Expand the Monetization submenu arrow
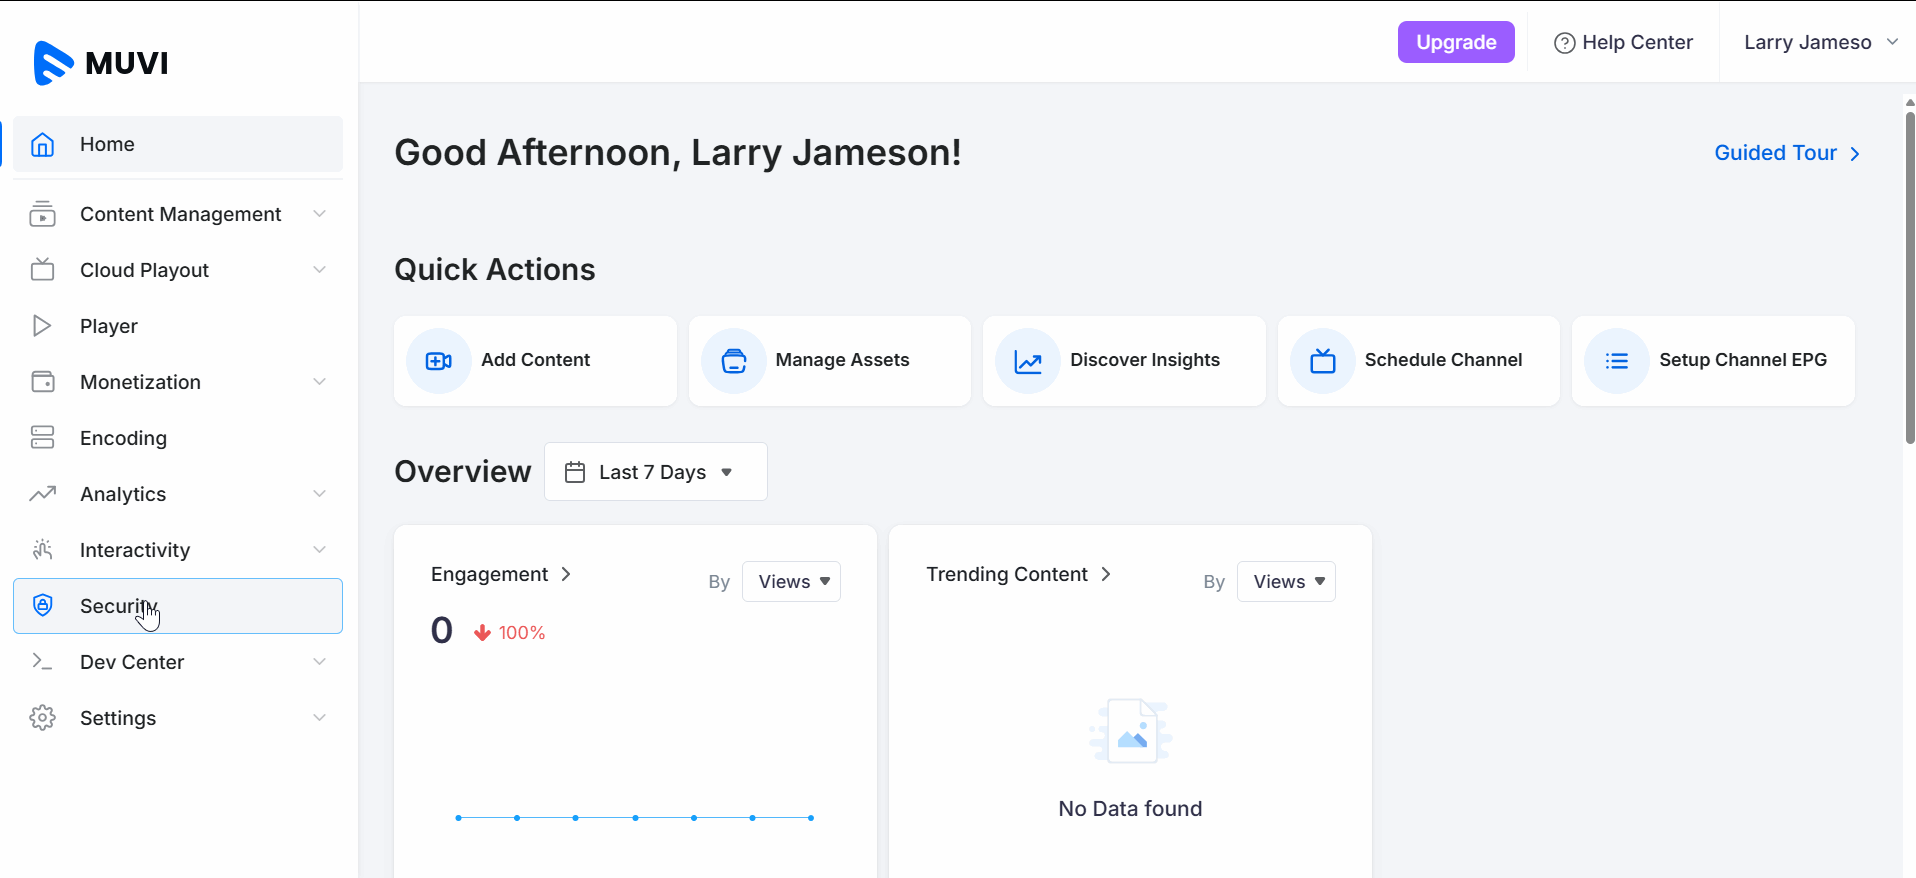 [319, 382]
